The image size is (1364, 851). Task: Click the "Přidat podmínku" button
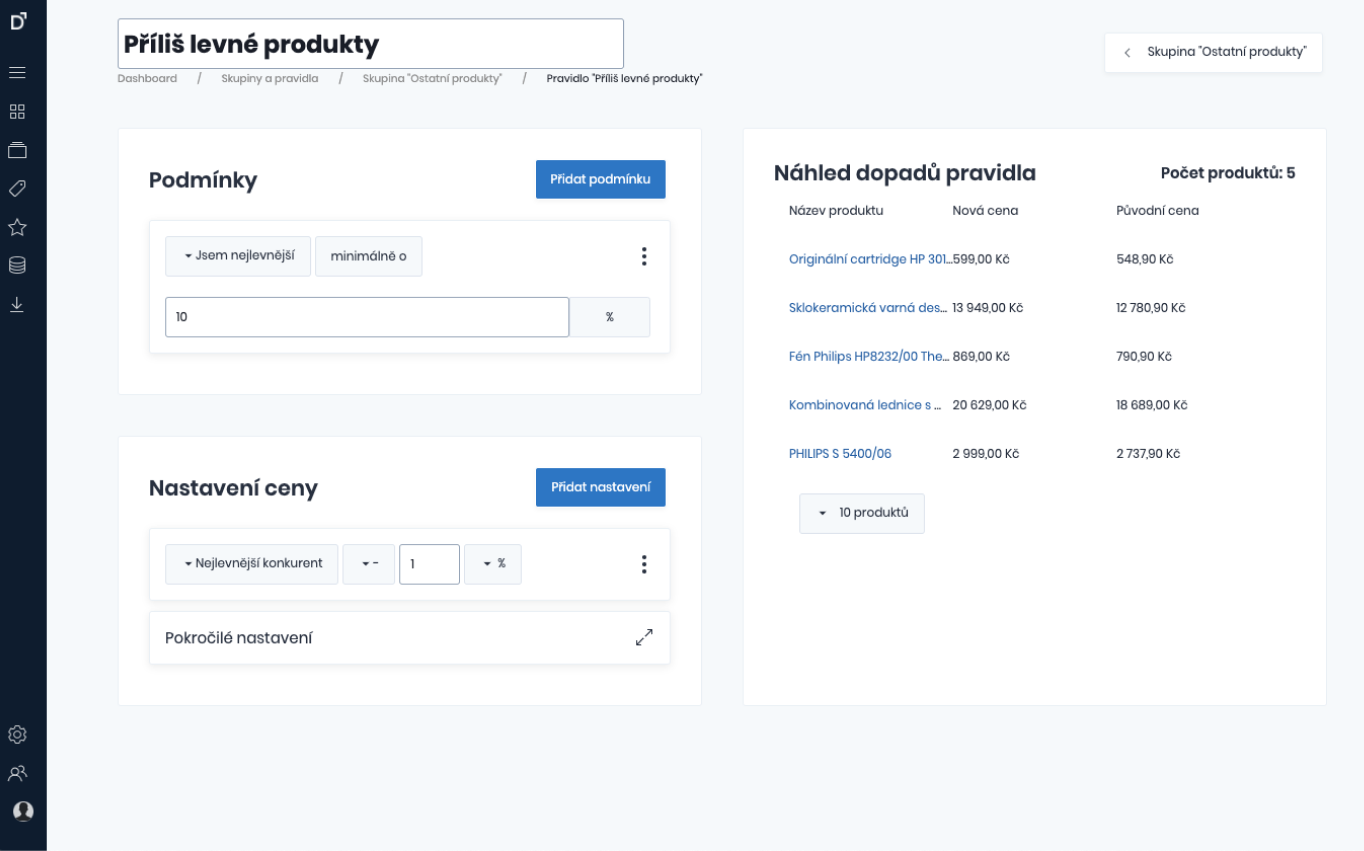[x=600, y=179]
